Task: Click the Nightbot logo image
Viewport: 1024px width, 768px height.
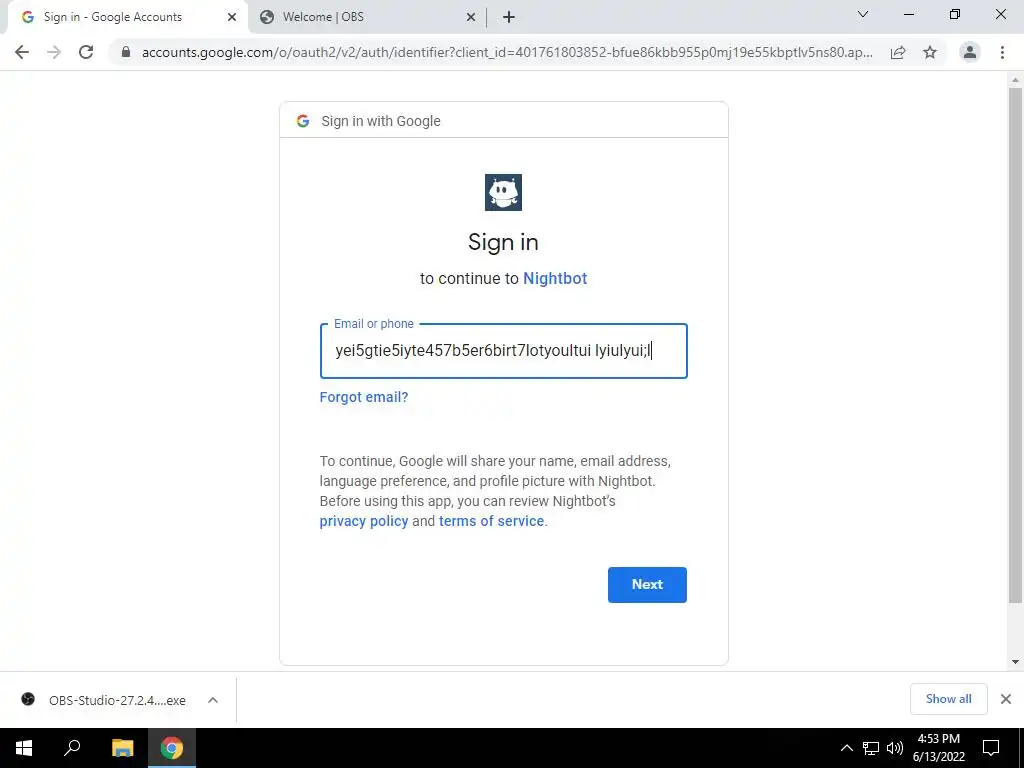Action: [x=503, y=193]
